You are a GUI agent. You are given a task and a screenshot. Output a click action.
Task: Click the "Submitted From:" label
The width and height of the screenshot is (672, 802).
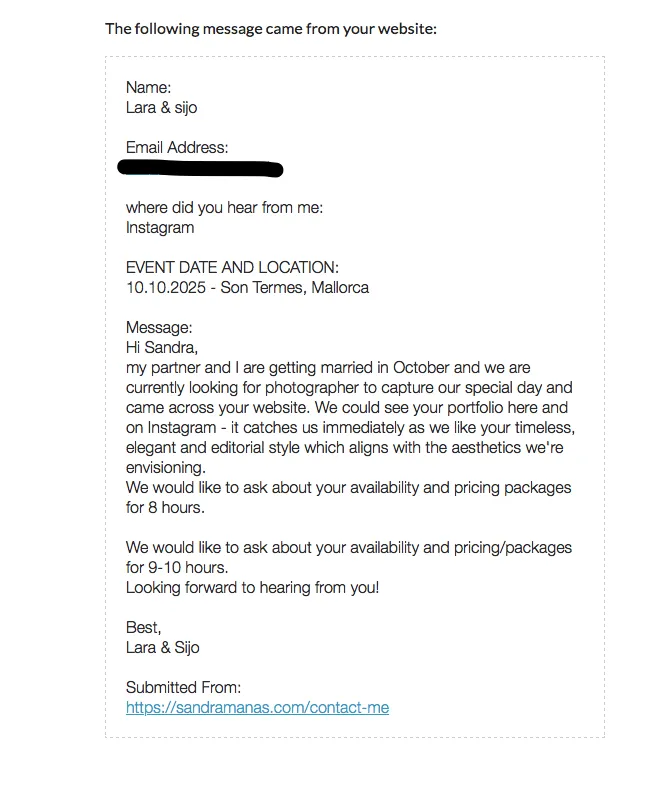[183, 688]
